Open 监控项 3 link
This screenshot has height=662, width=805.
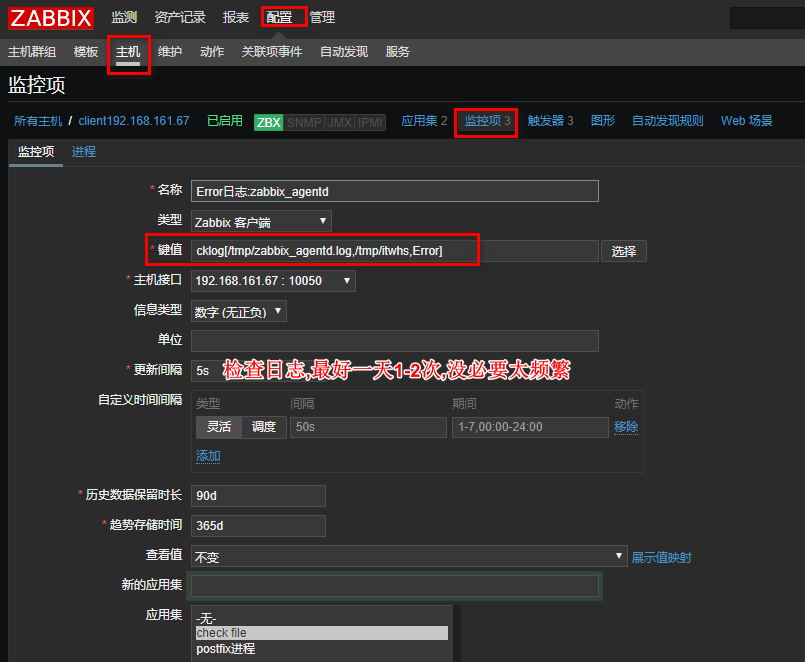[487, 121]
